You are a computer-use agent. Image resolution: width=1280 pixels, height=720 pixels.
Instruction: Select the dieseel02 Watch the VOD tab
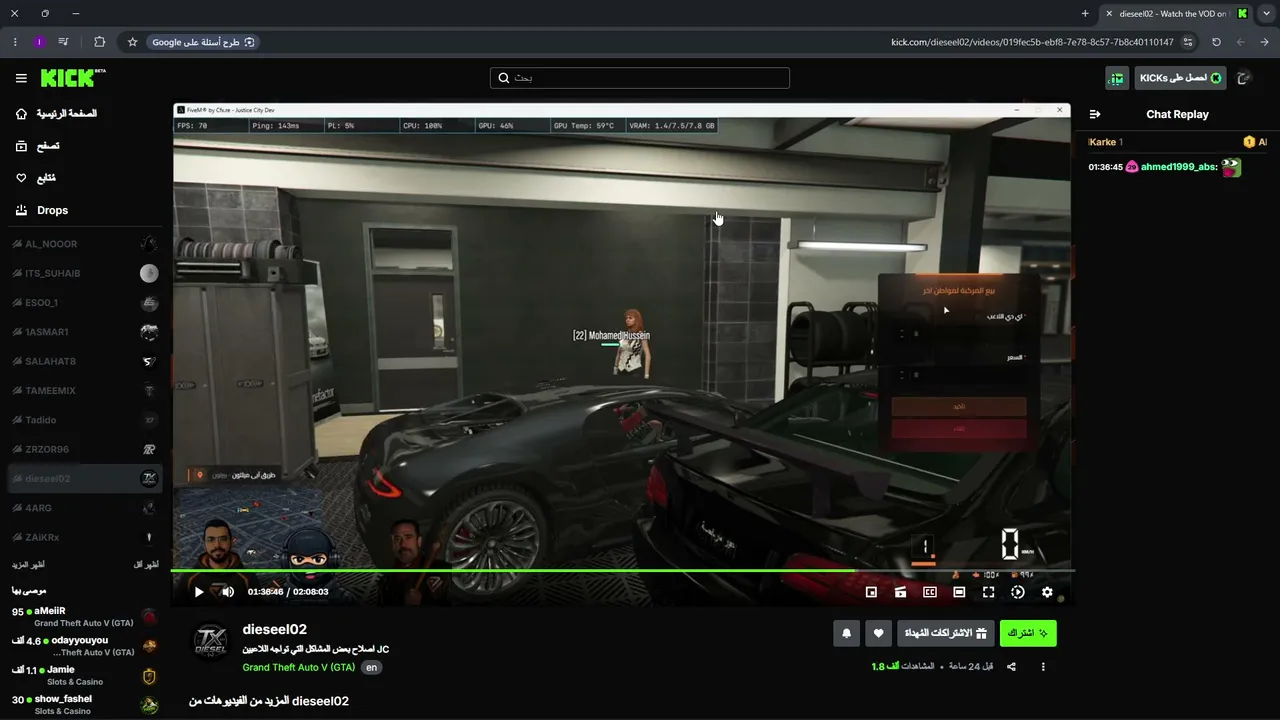[x=1176, y=14]
